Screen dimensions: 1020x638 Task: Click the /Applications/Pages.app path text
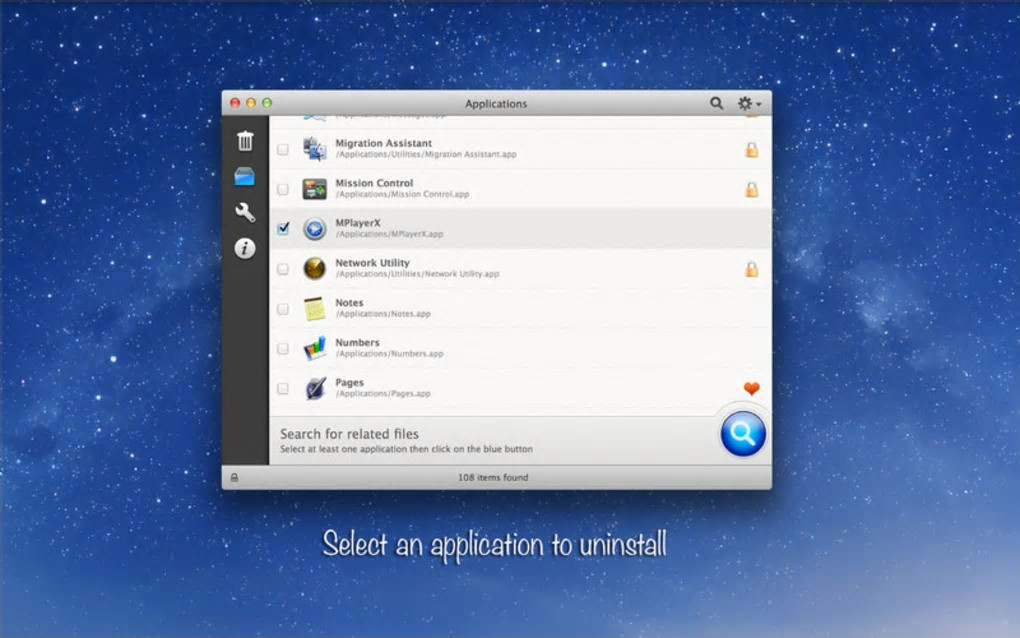(x=383, y=393)
